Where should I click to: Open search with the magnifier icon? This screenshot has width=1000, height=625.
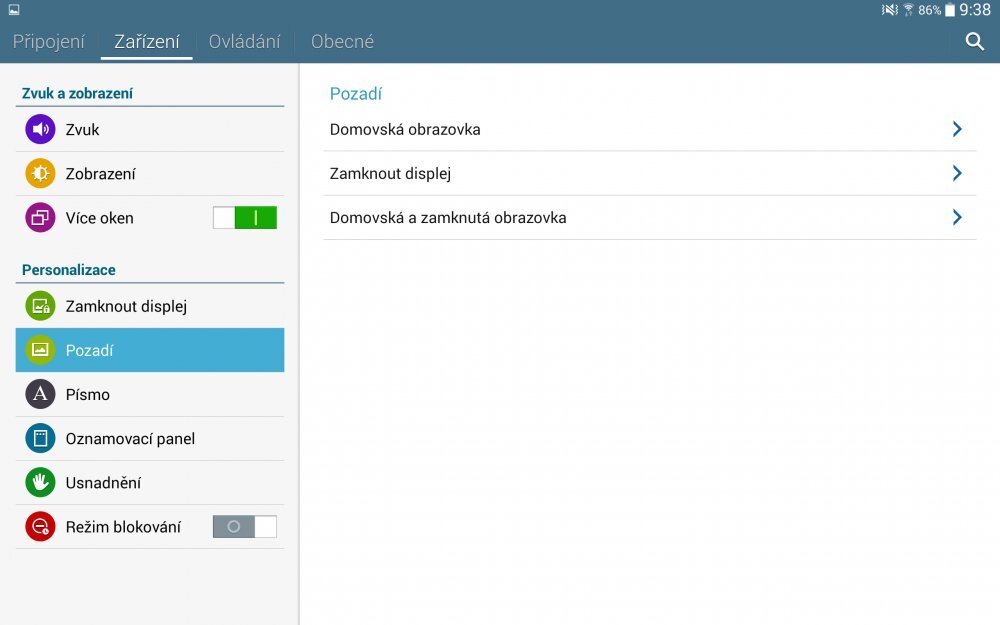975,42
